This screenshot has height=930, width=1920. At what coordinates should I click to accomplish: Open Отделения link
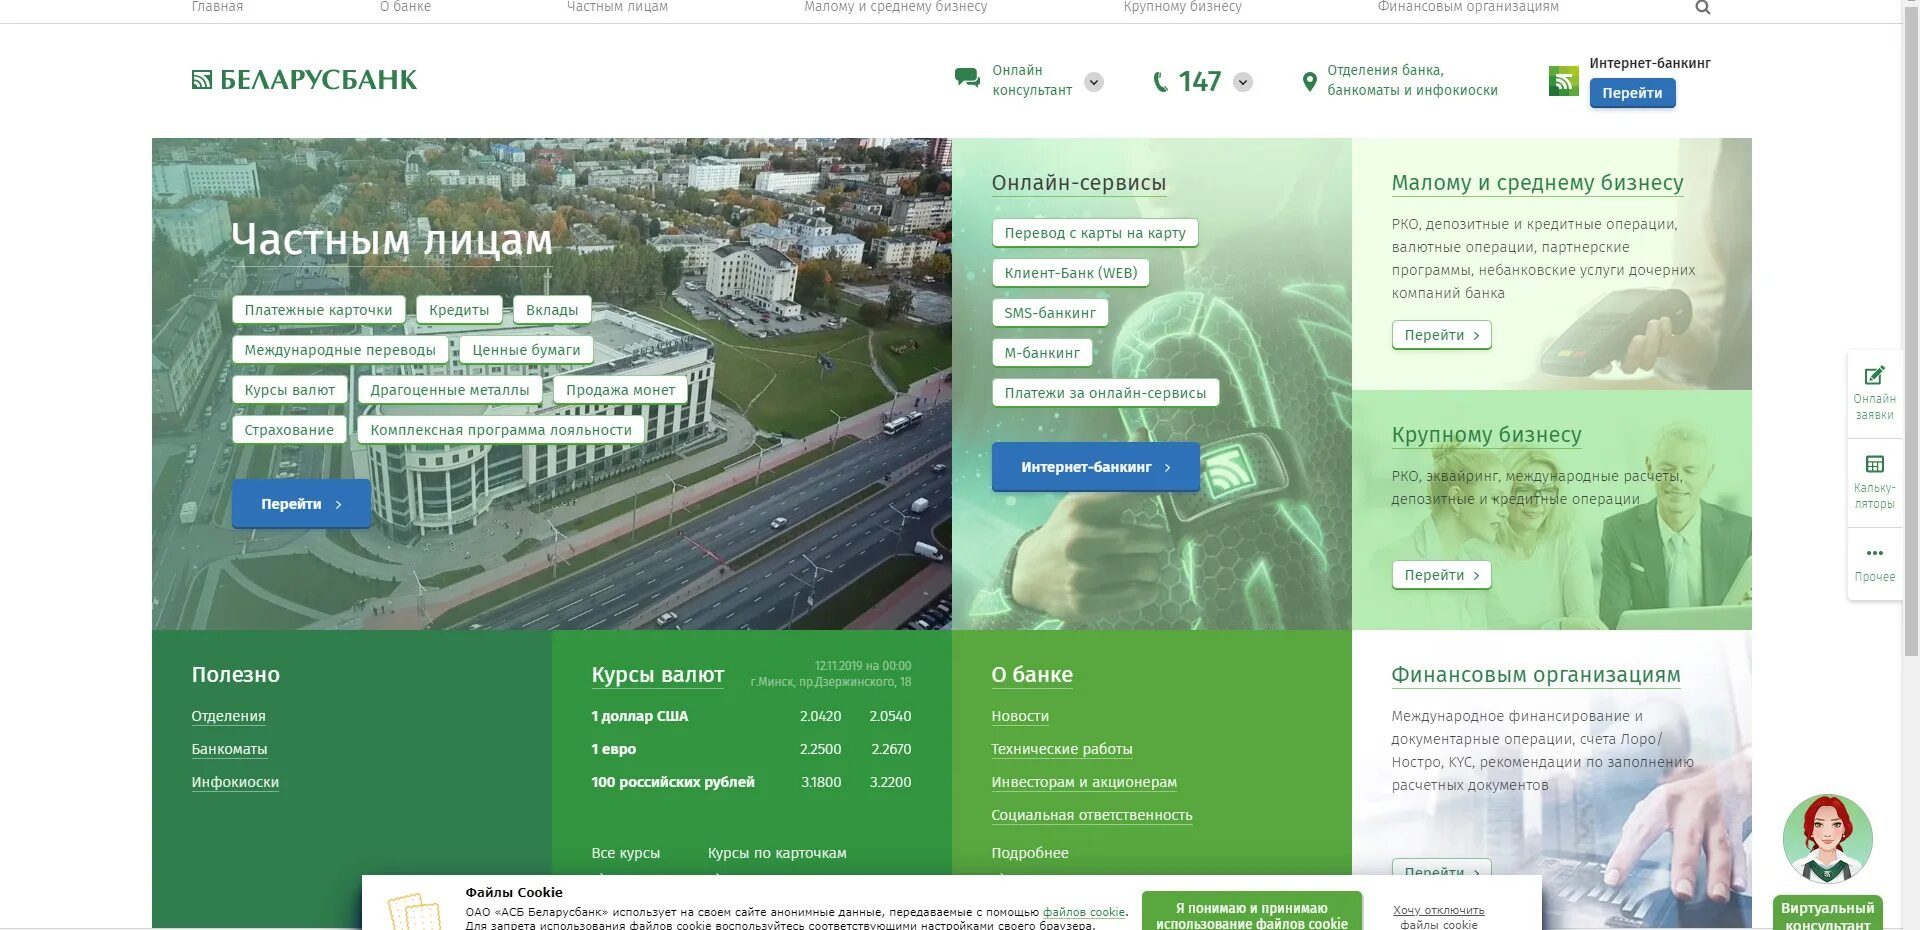(x=228, y=716)
